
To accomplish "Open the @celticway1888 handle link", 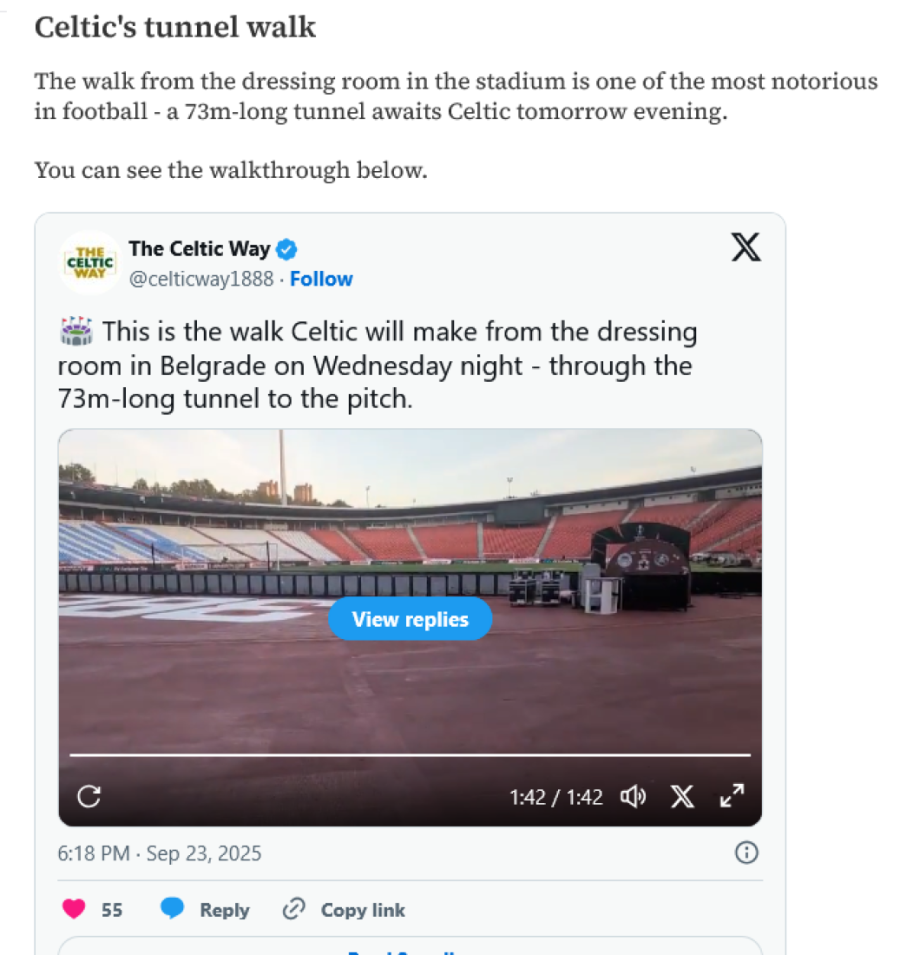I will point(200,279).
